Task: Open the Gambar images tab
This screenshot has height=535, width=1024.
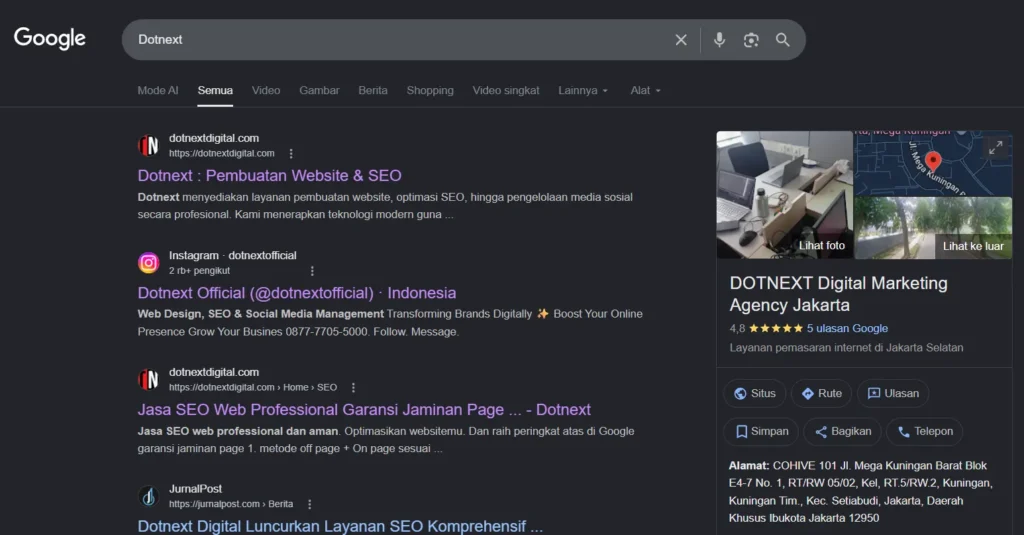Action: pyautogui.click(x=319, y=90)
